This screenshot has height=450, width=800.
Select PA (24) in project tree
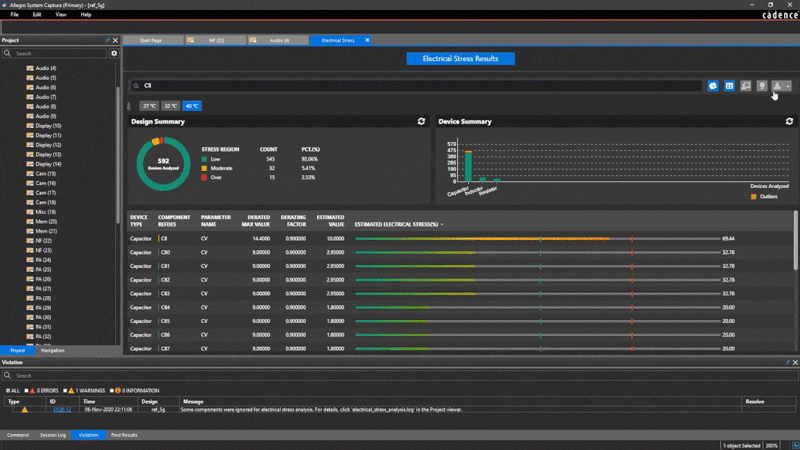tap(43, 260)
